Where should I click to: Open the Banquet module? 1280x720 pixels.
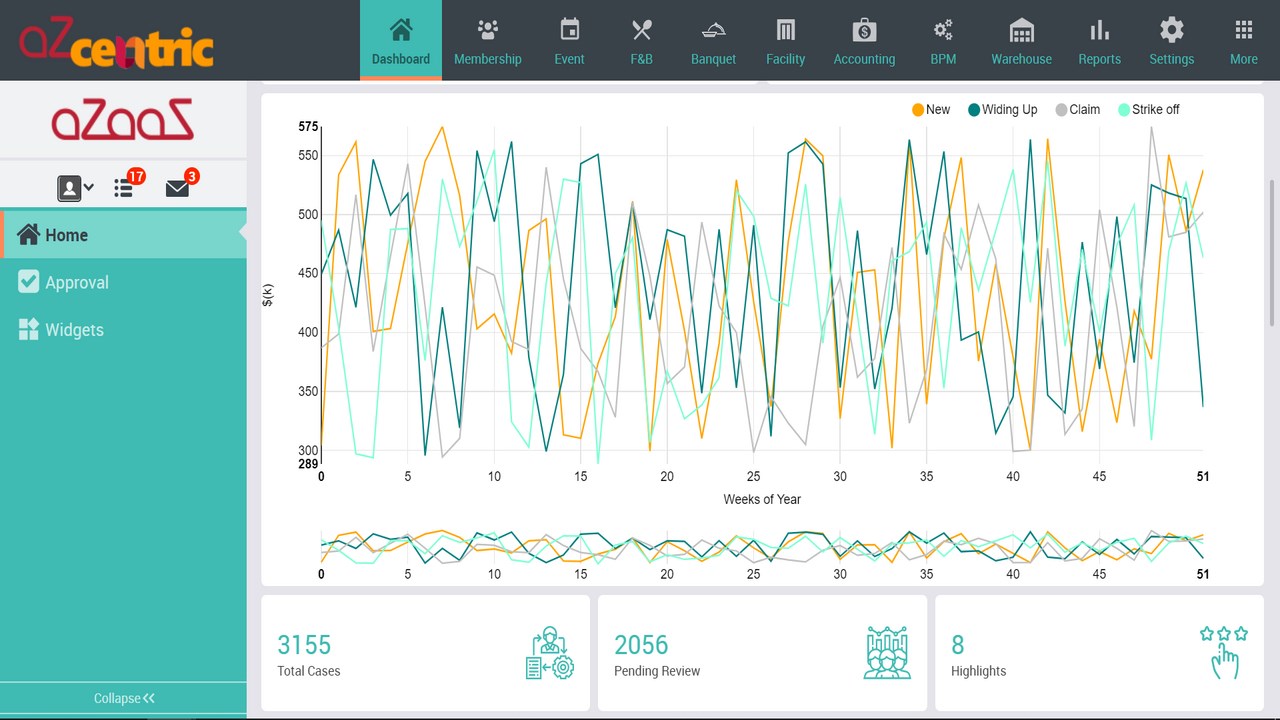coord(713,40)
